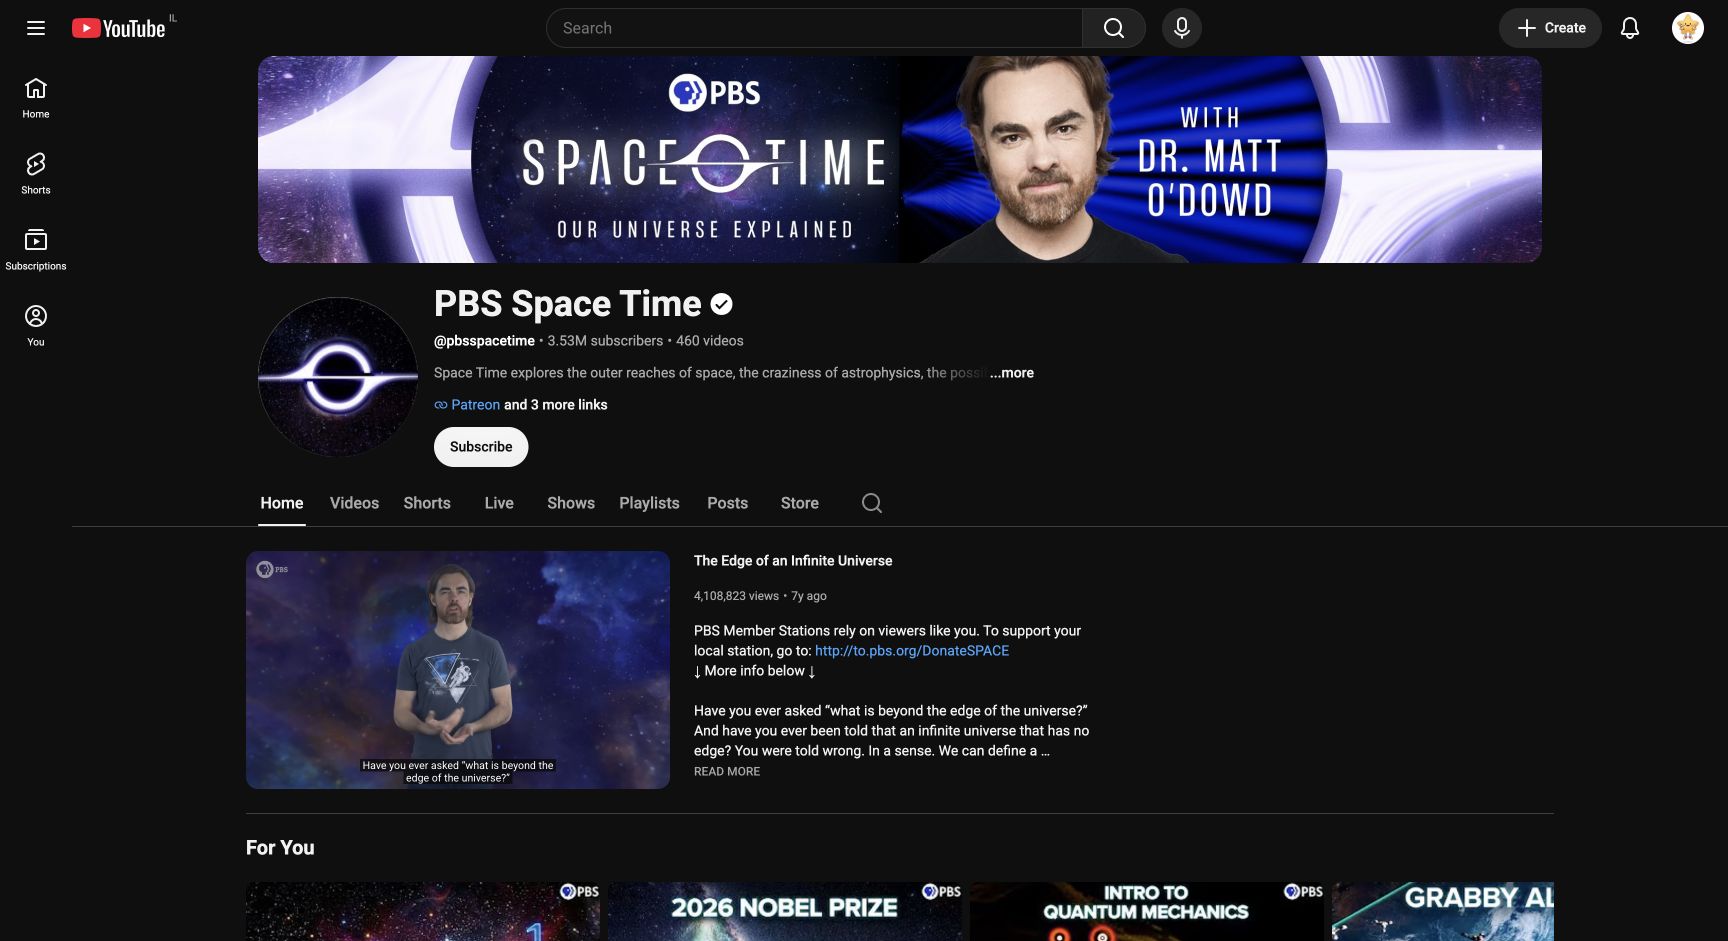Start voice search with microphone icon
This screenshot has width=1728, height=941.
[1181, 28]
